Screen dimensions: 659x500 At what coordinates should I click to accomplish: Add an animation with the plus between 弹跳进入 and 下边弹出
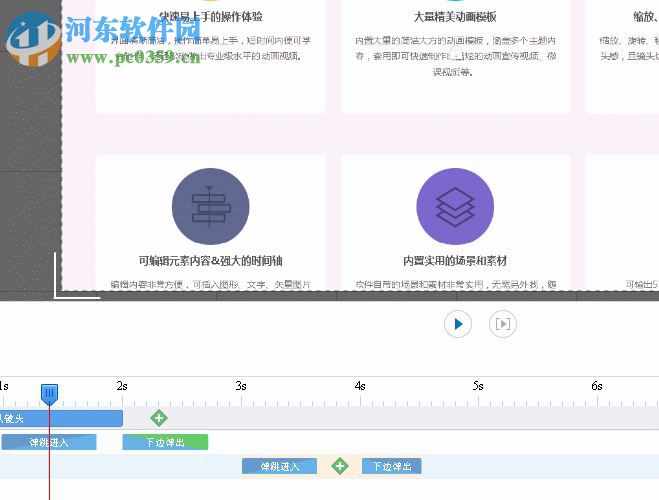(x=340, y=466)
